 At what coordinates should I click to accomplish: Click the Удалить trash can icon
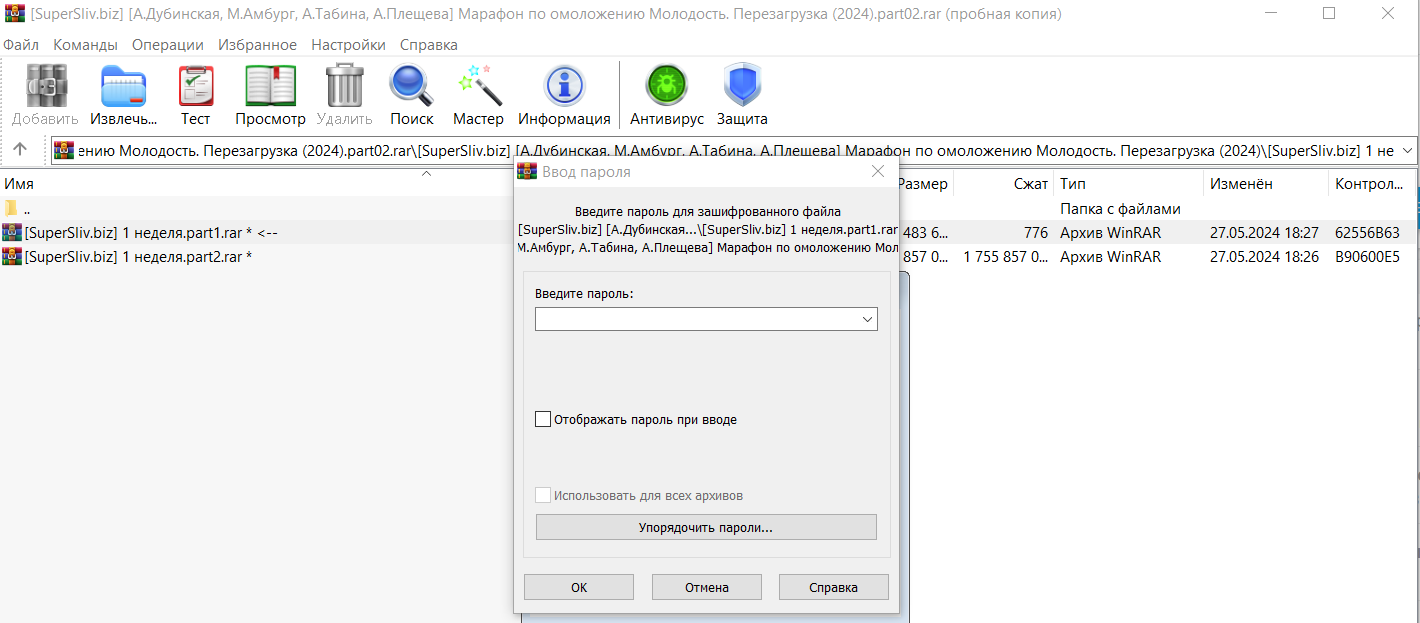coord(344,86)
